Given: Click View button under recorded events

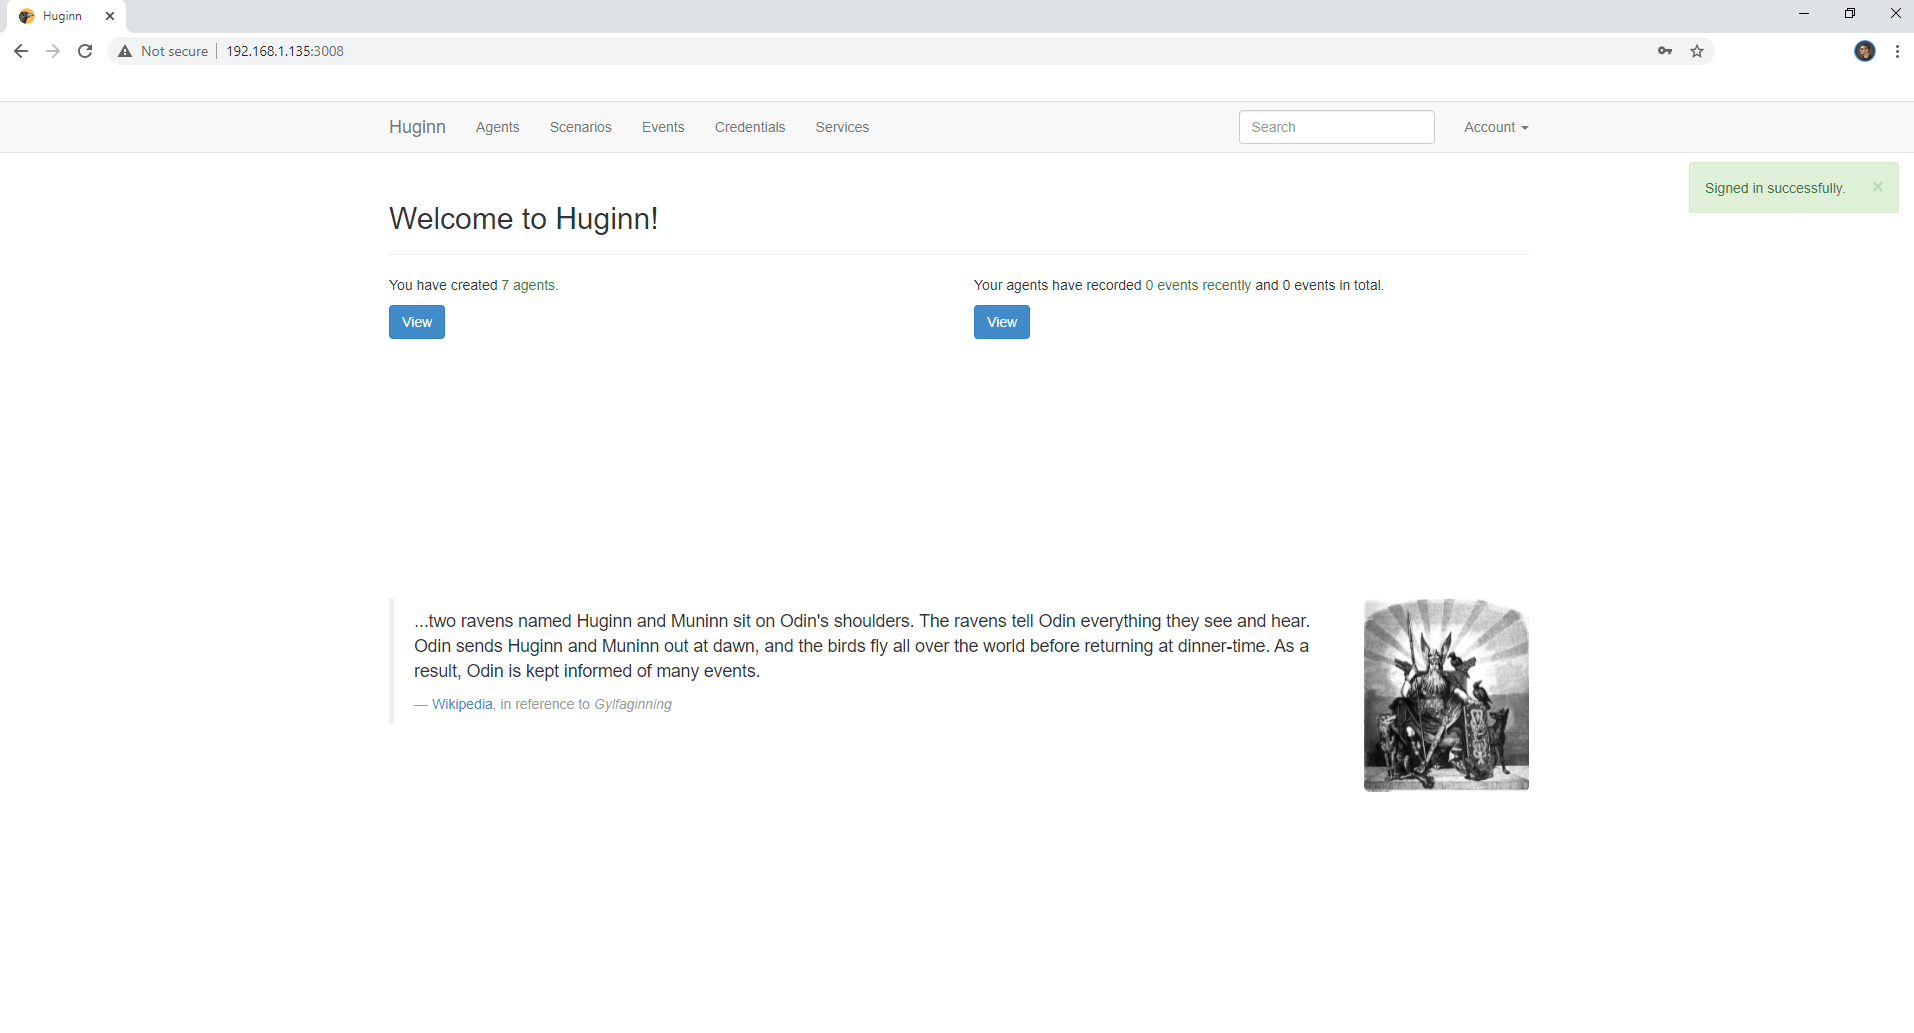Looking at the screenshot, I should tap(1002, 322).
